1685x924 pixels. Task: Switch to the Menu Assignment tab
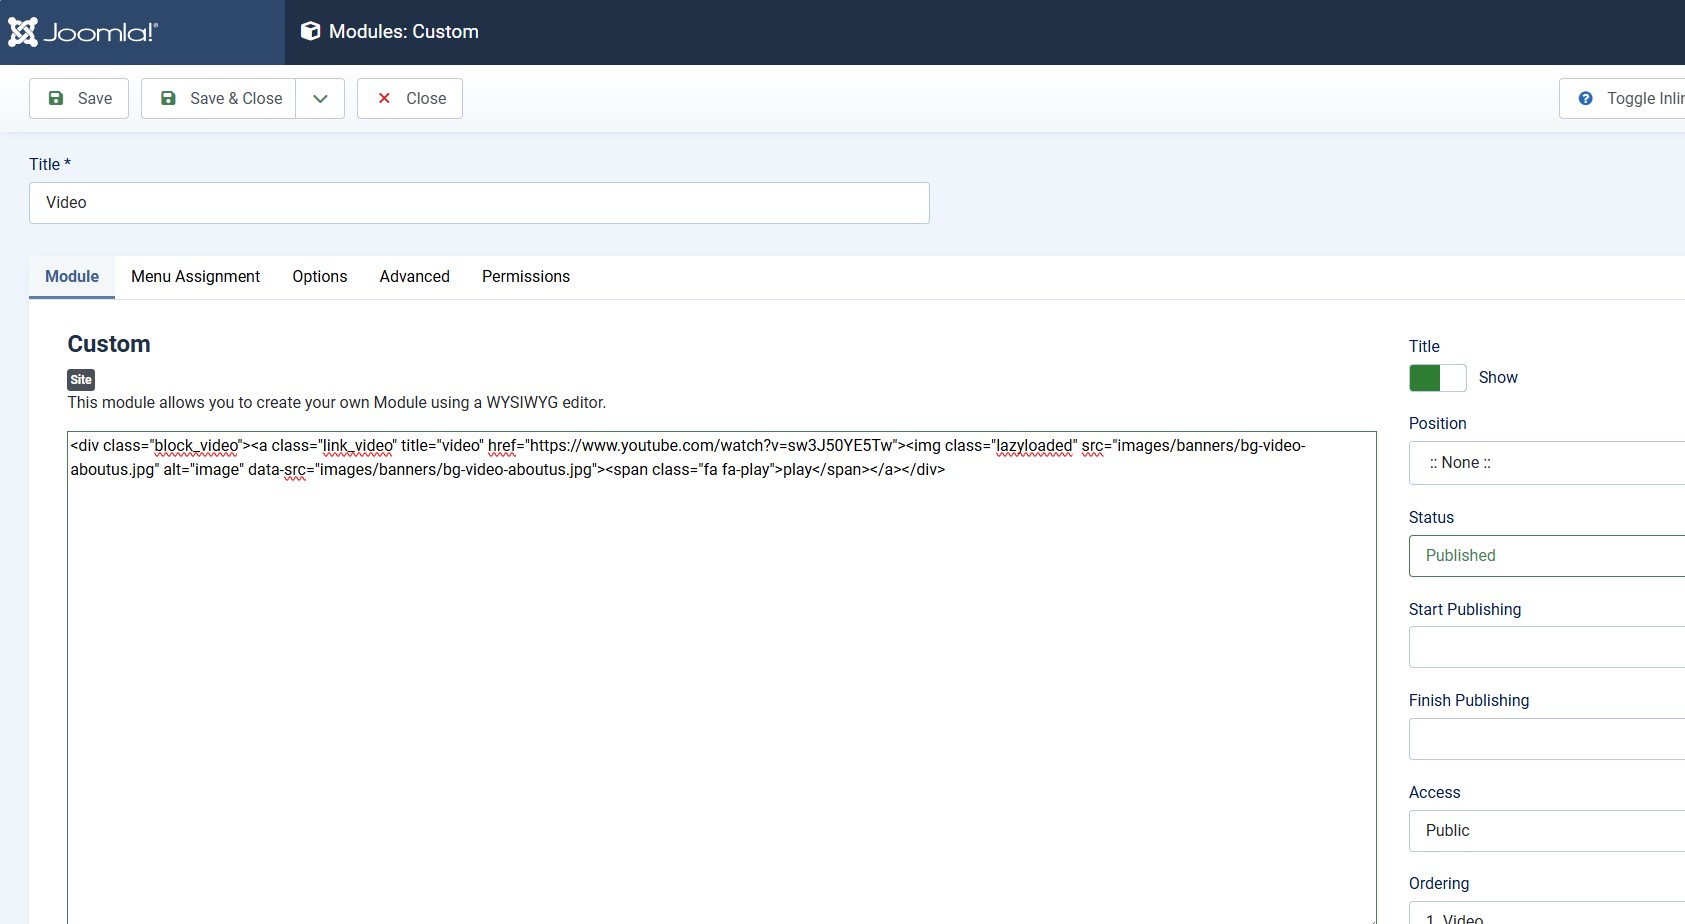tap(195, 277)
